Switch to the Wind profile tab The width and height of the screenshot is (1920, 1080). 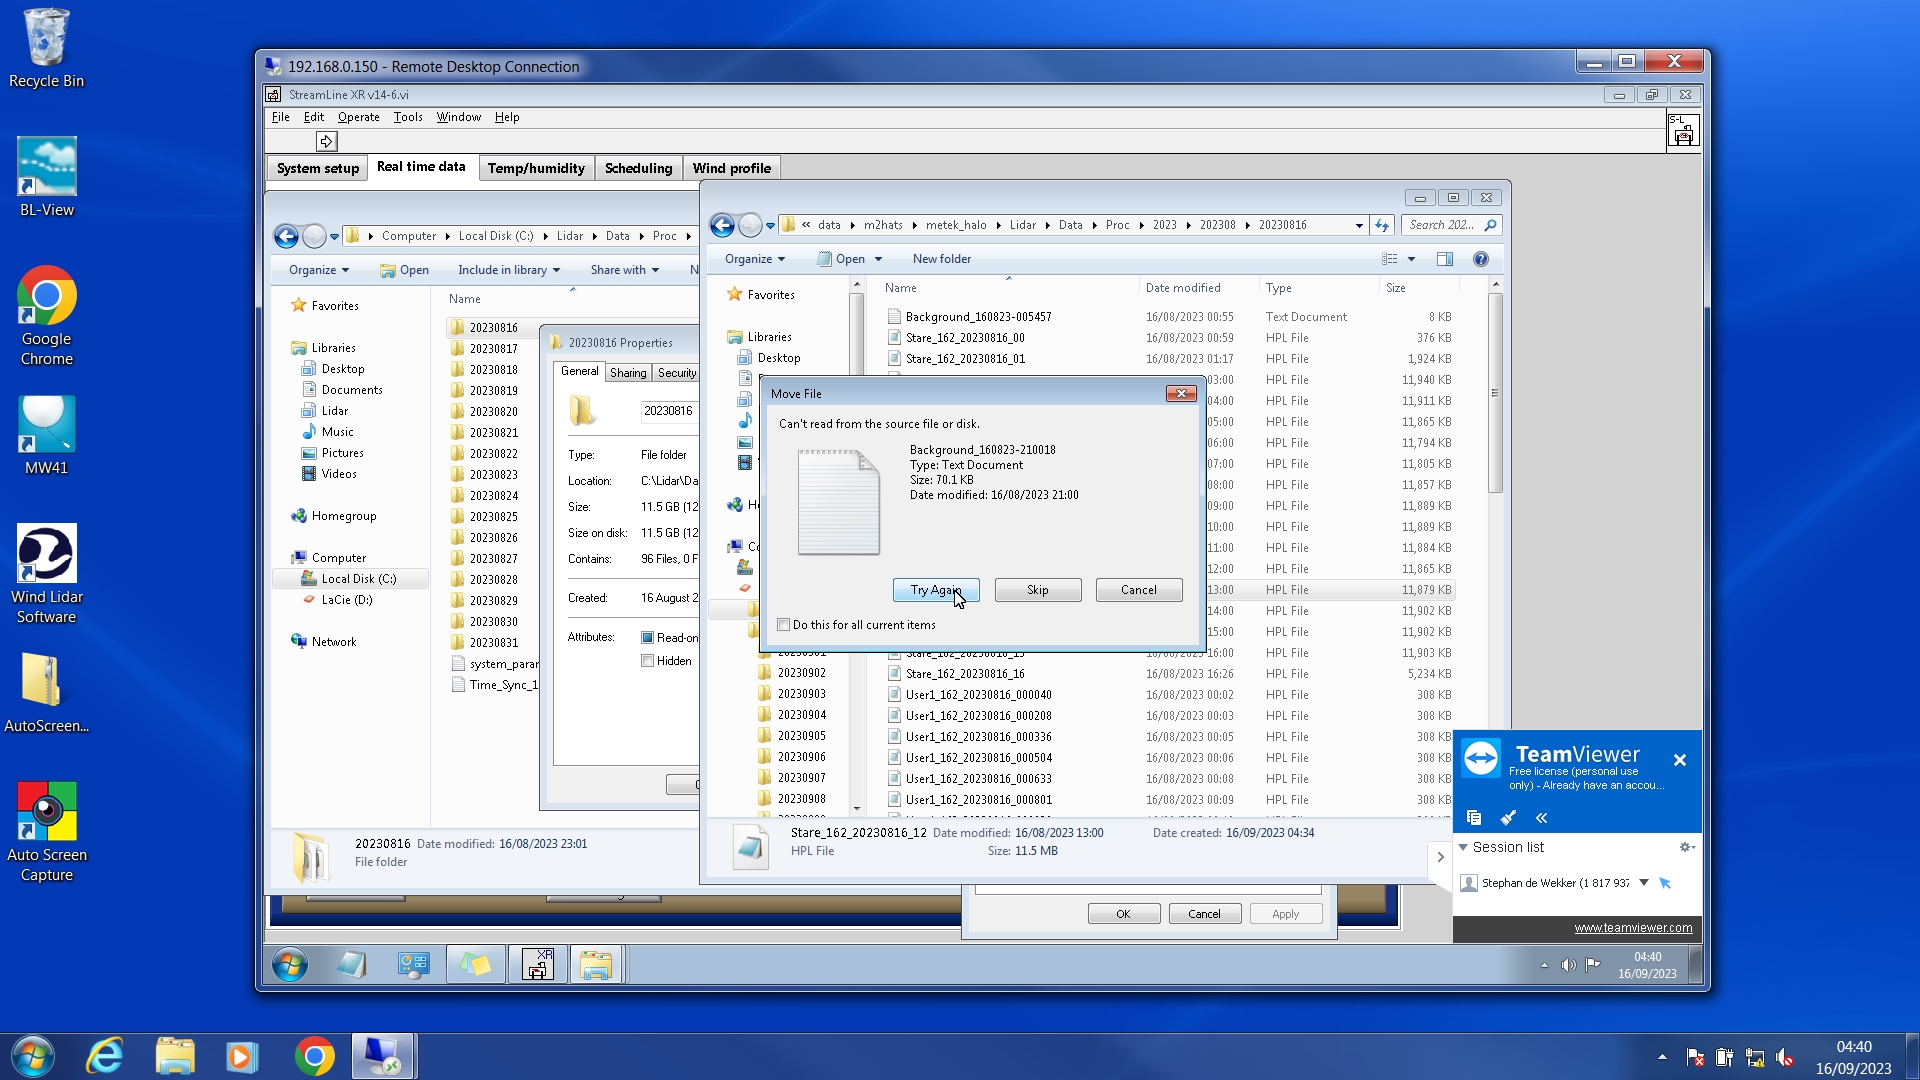[731, 168]
